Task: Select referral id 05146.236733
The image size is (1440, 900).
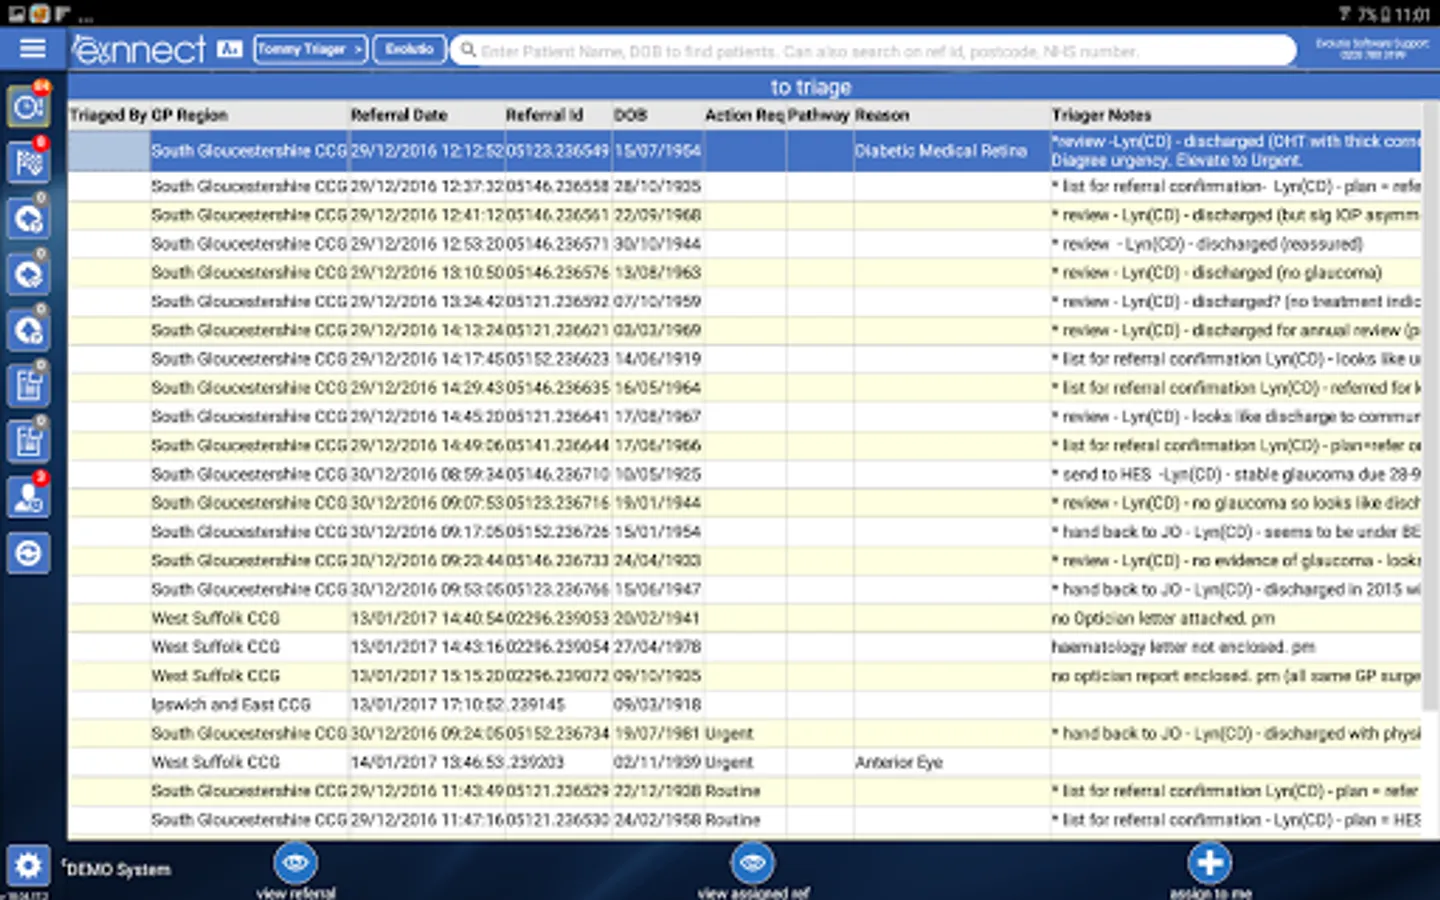Action: [x=557, y=561]
